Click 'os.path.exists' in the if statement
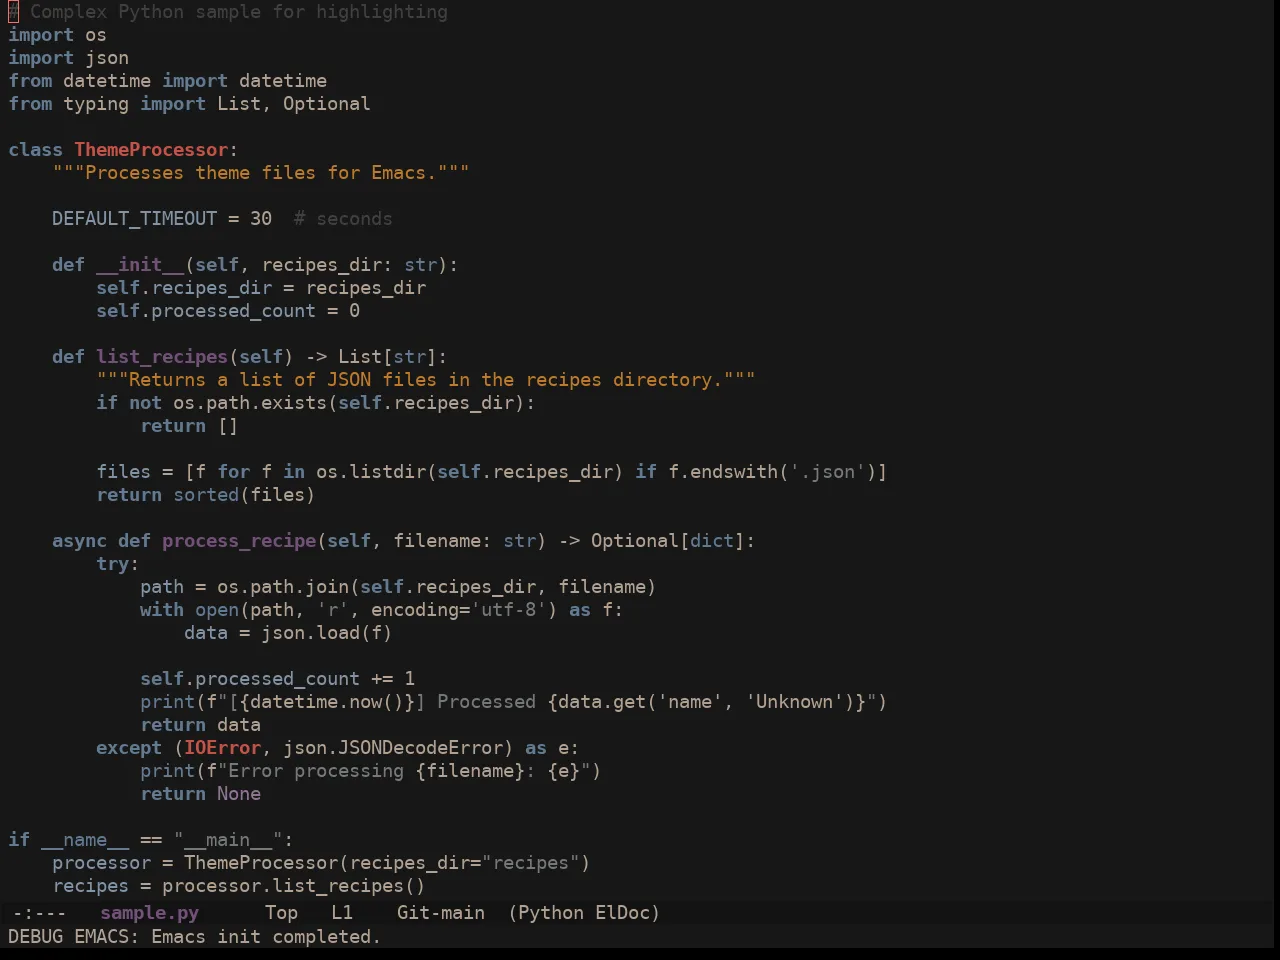The image size is (1280, 960). (x=250, y=403)
